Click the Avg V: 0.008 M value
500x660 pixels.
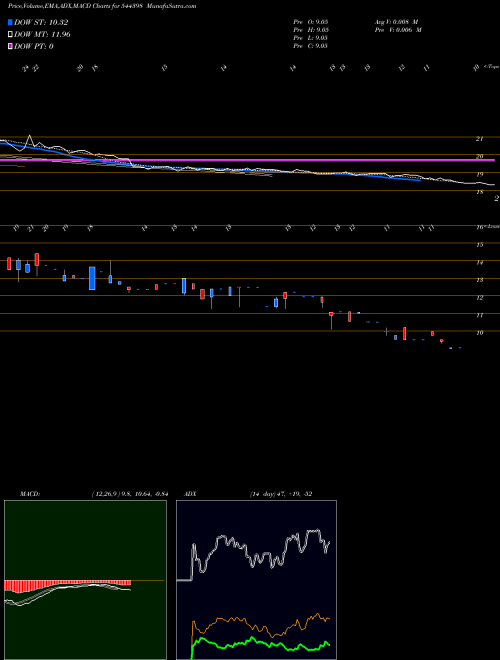click(396, 22)
